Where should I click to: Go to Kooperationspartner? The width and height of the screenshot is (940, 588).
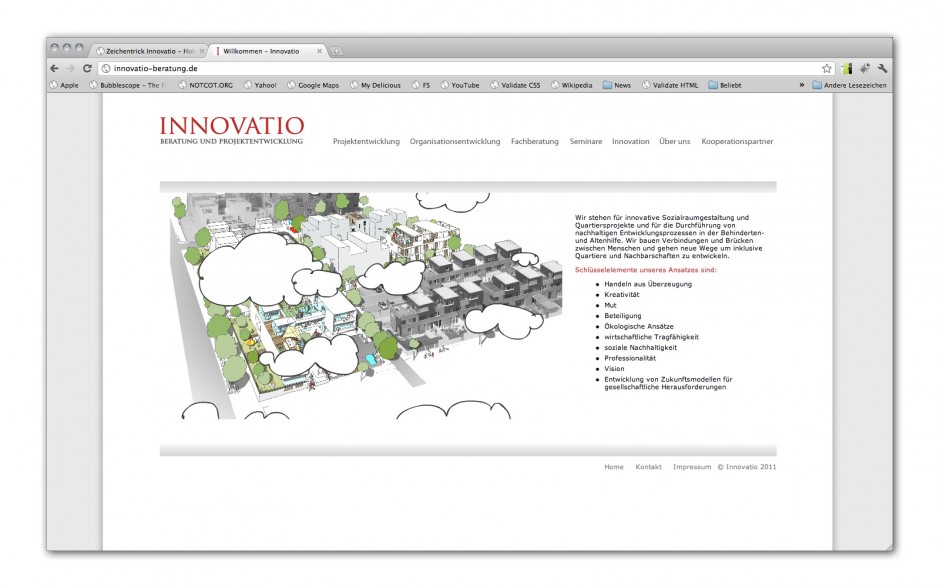[737, 141]
